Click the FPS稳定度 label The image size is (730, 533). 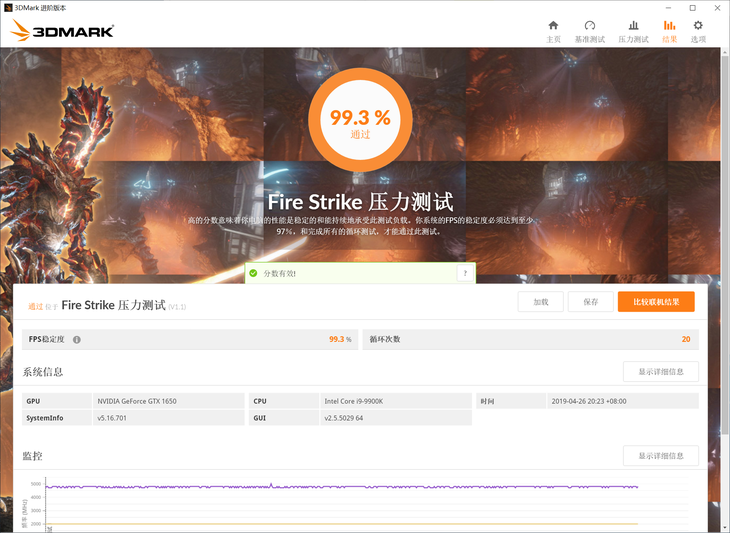coord(47,339)
